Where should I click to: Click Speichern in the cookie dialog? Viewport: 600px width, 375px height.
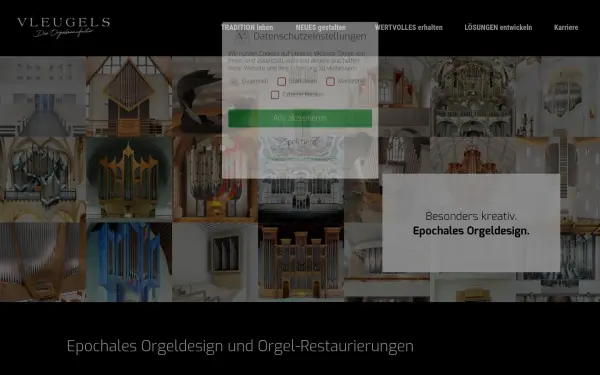(300, 142)
